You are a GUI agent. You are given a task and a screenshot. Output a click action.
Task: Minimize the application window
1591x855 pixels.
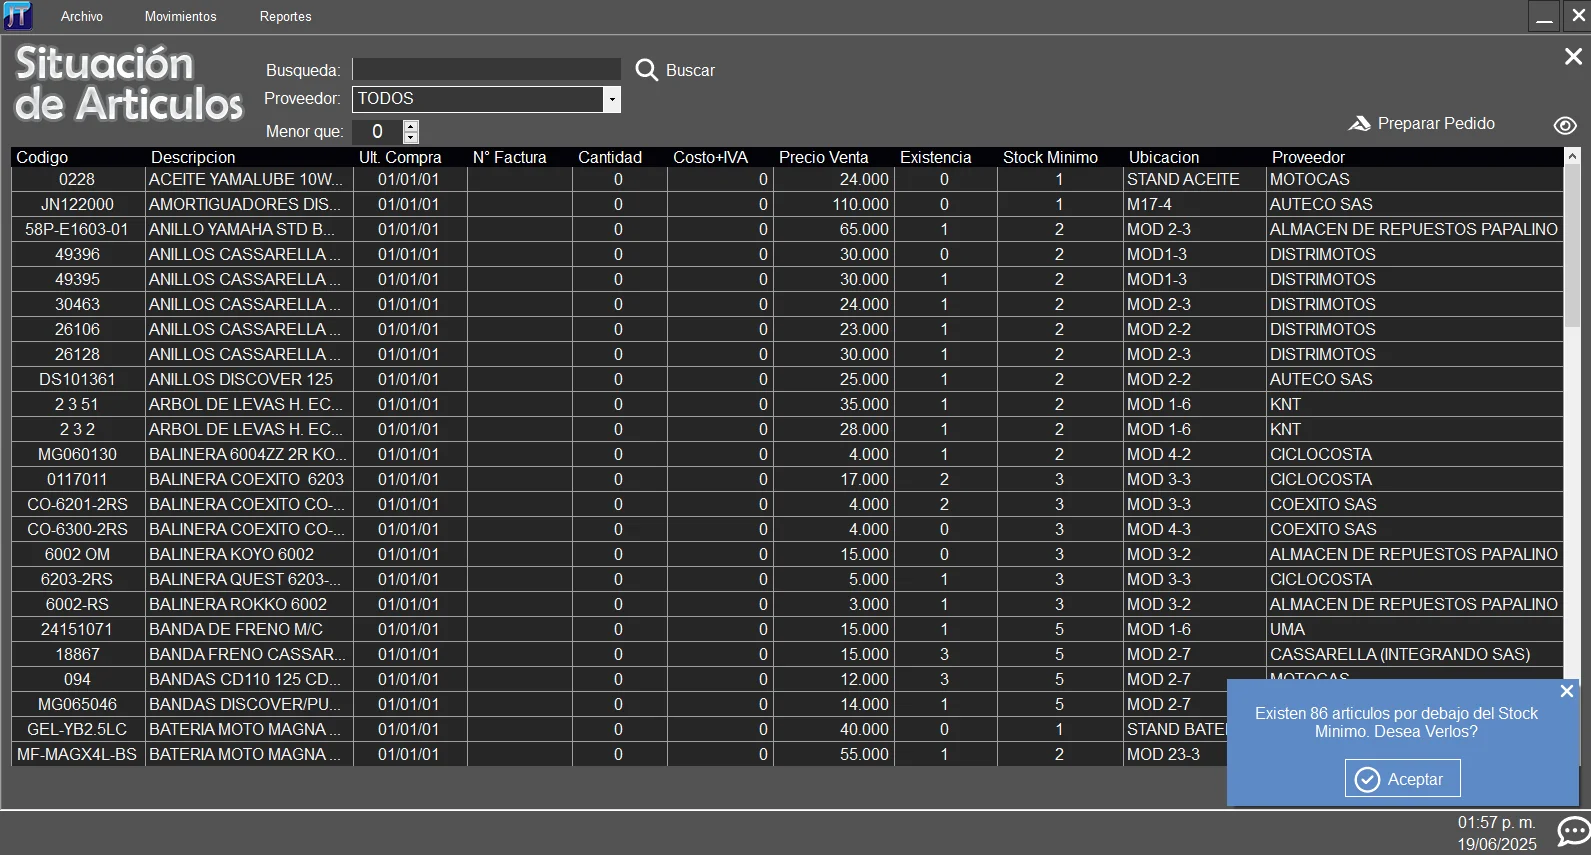(x=1544, y=16)
